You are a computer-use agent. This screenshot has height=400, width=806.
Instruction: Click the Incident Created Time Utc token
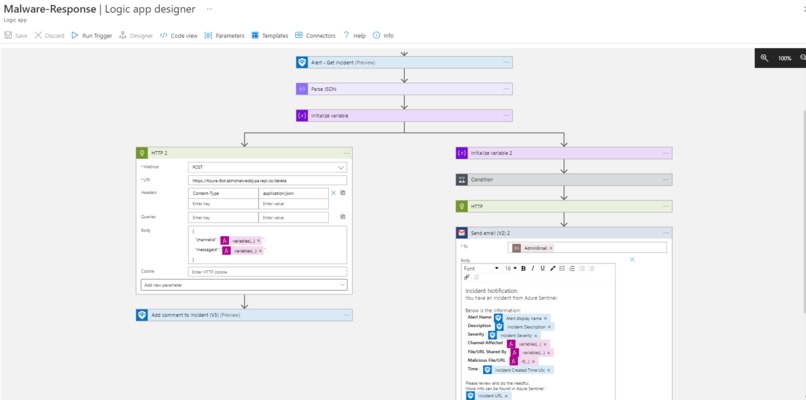[519, 370]
